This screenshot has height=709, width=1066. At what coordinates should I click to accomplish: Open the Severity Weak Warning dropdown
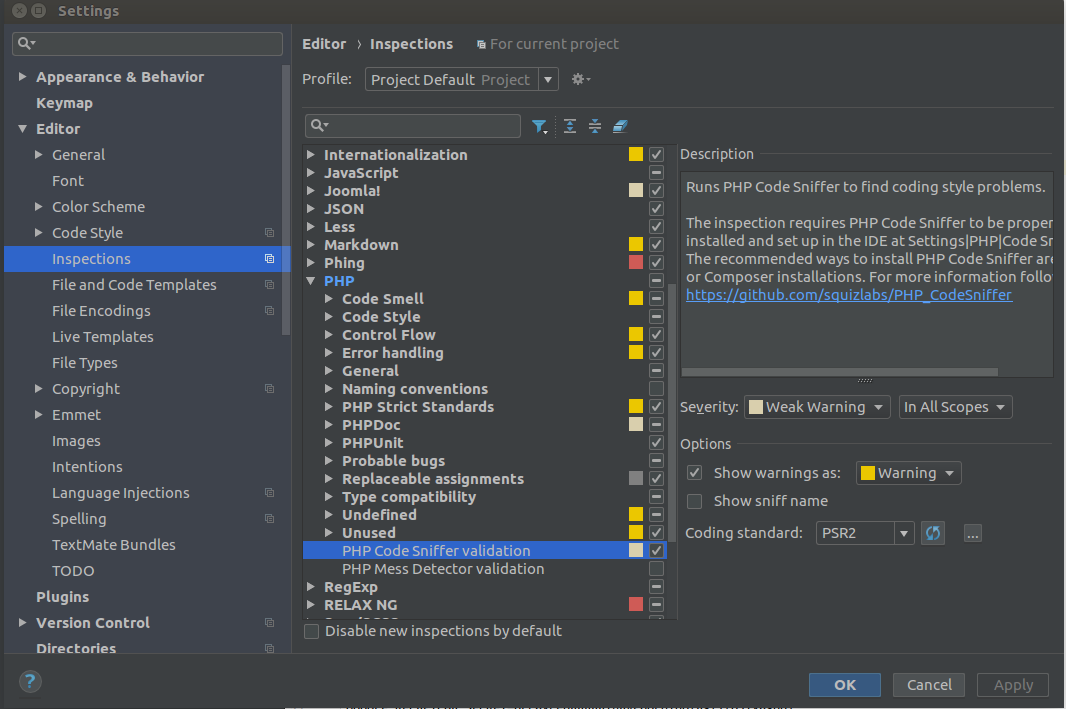[817, 407]
